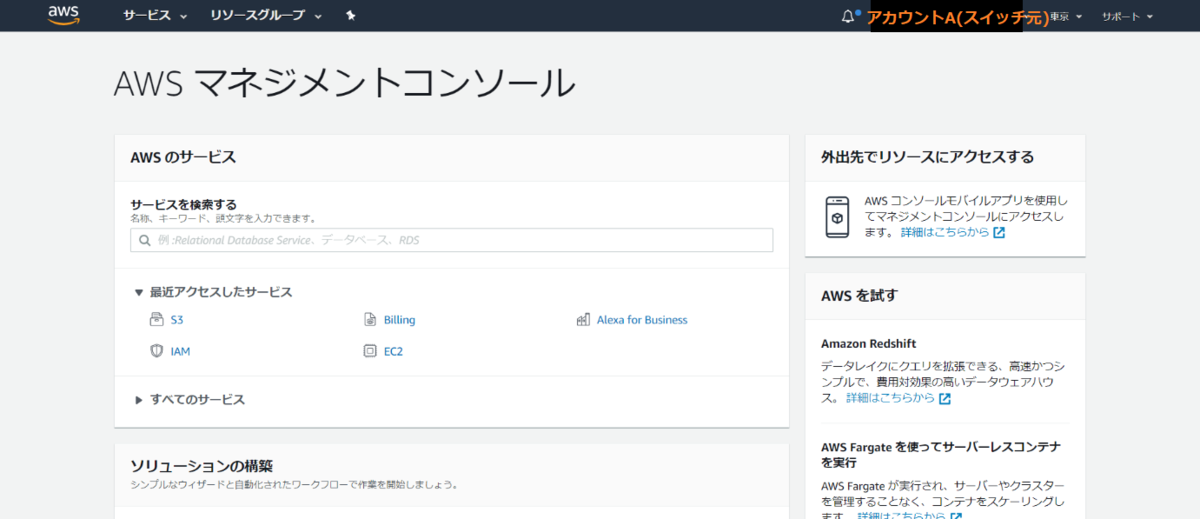Open the IAM service link
Image resolution: width=1200 pixels, height=519 pixels.
[x=180, y=351]
